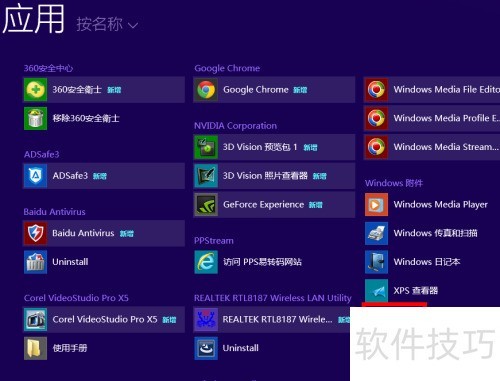The height and width of the screenshot is (381, 500).
Task: Select the Corel VideoStudio Pro X5 heading
Action: click(x=76, y=298)
